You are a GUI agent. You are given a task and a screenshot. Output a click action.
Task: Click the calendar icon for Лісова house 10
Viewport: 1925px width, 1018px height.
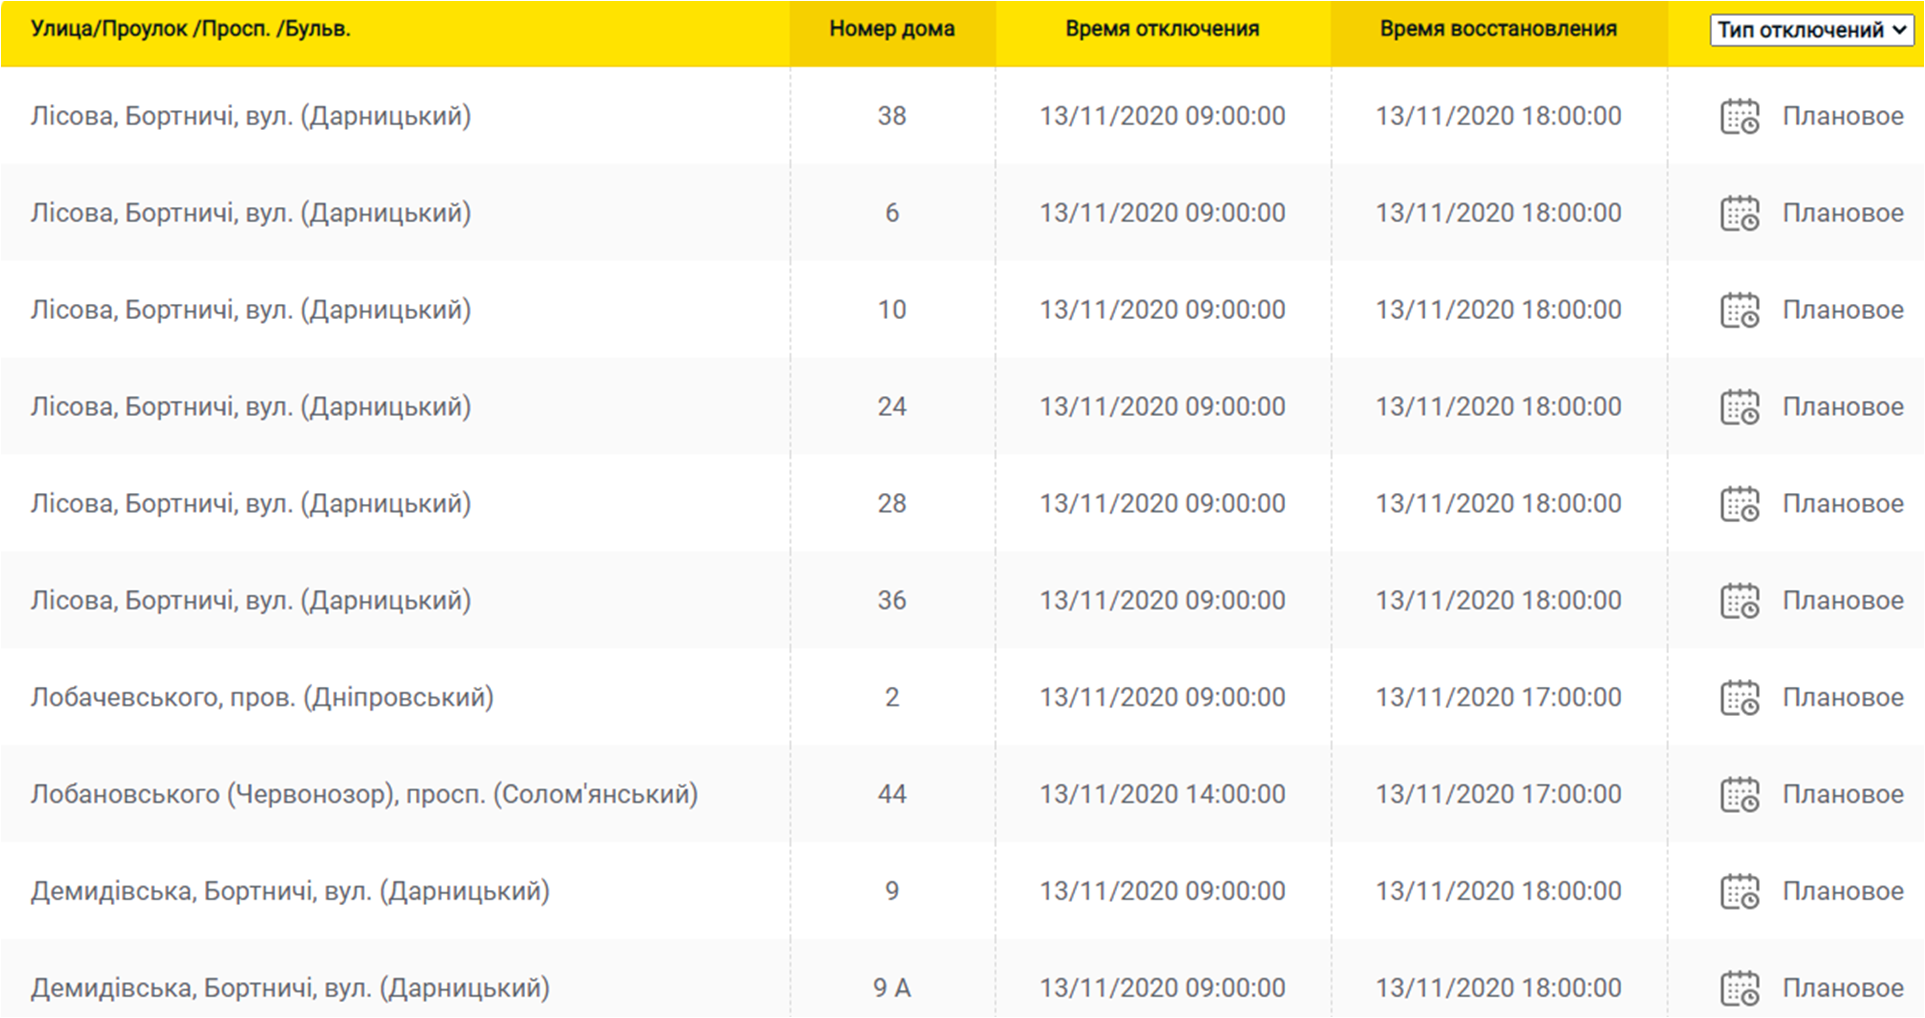pyautogui.click(x=1739, y=311)
